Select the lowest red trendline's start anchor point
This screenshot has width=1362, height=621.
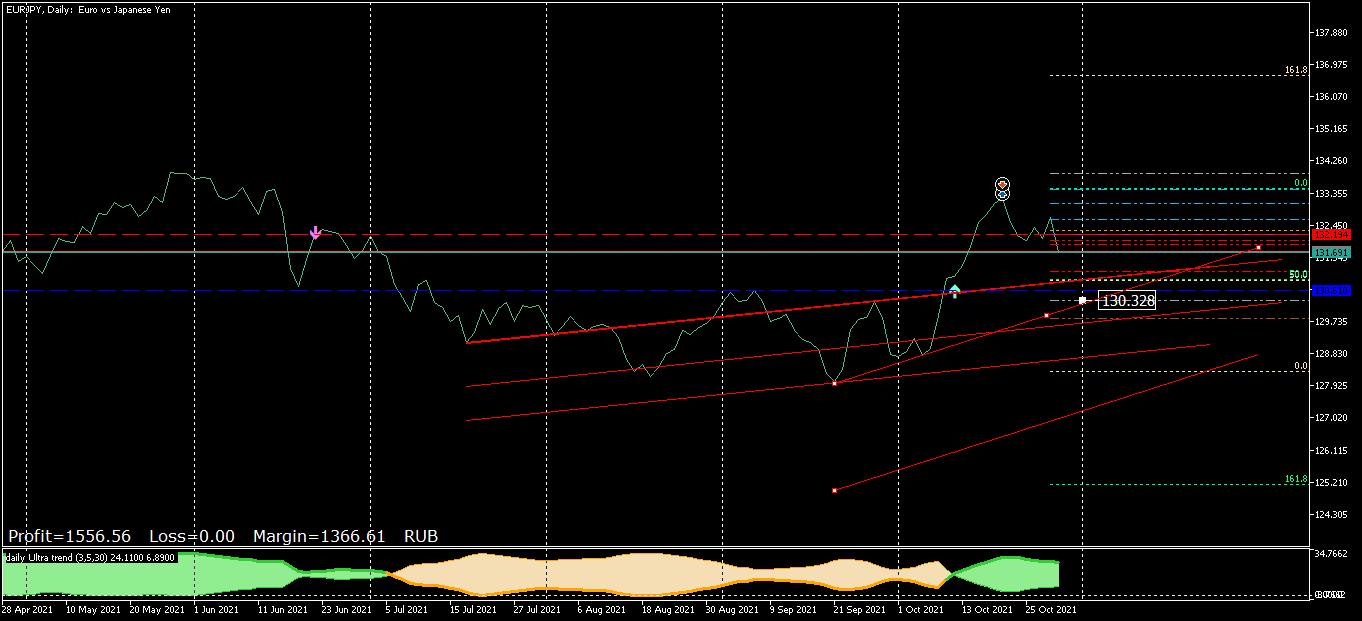[834, 490]
